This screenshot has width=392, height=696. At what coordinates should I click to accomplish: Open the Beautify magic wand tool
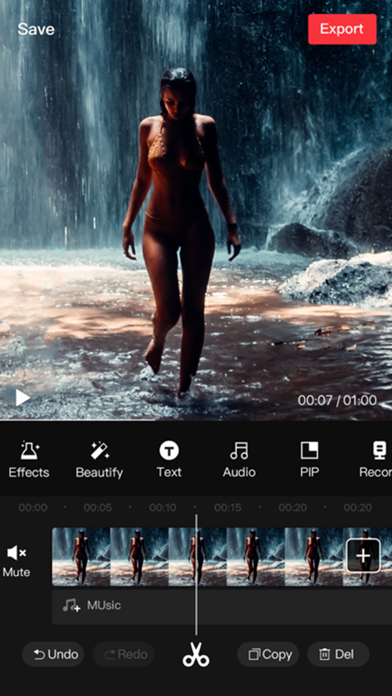(99, 460)
